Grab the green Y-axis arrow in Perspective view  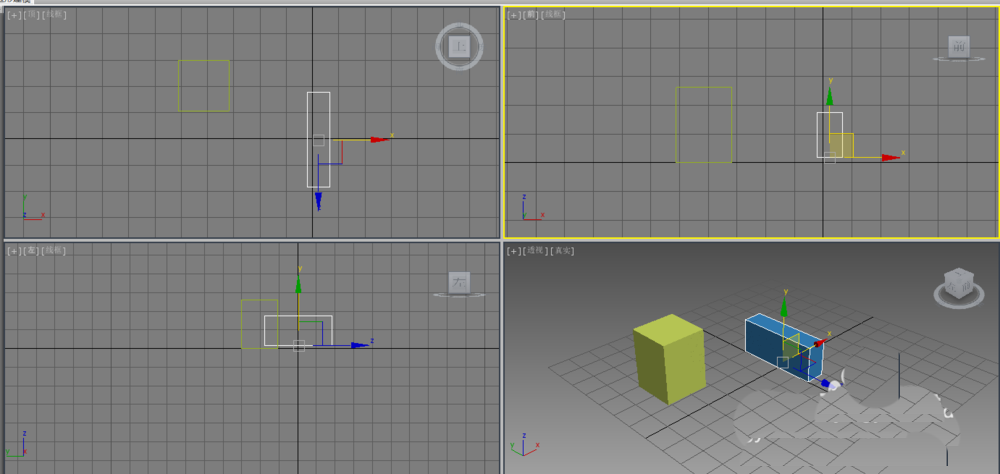click(784, 307)
